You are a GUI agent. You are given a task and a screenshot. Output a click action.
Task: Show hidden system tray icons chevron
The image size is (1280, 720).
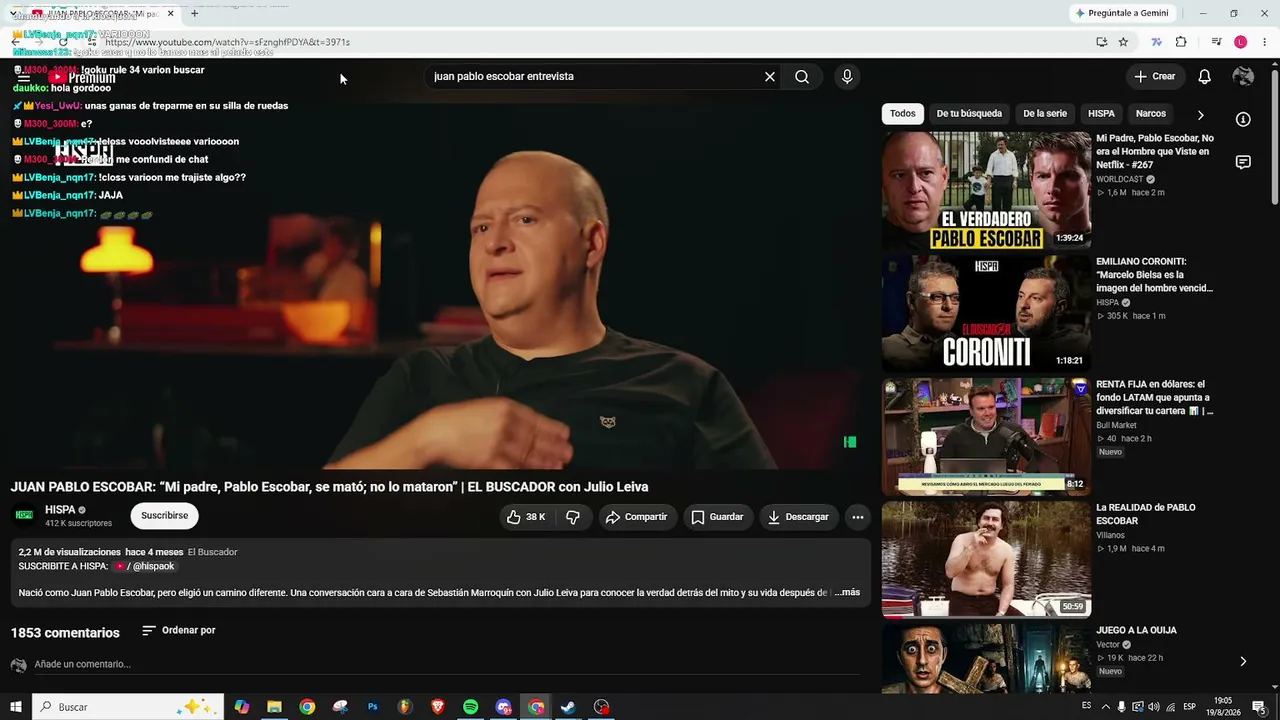click(x=1107, y=707)
